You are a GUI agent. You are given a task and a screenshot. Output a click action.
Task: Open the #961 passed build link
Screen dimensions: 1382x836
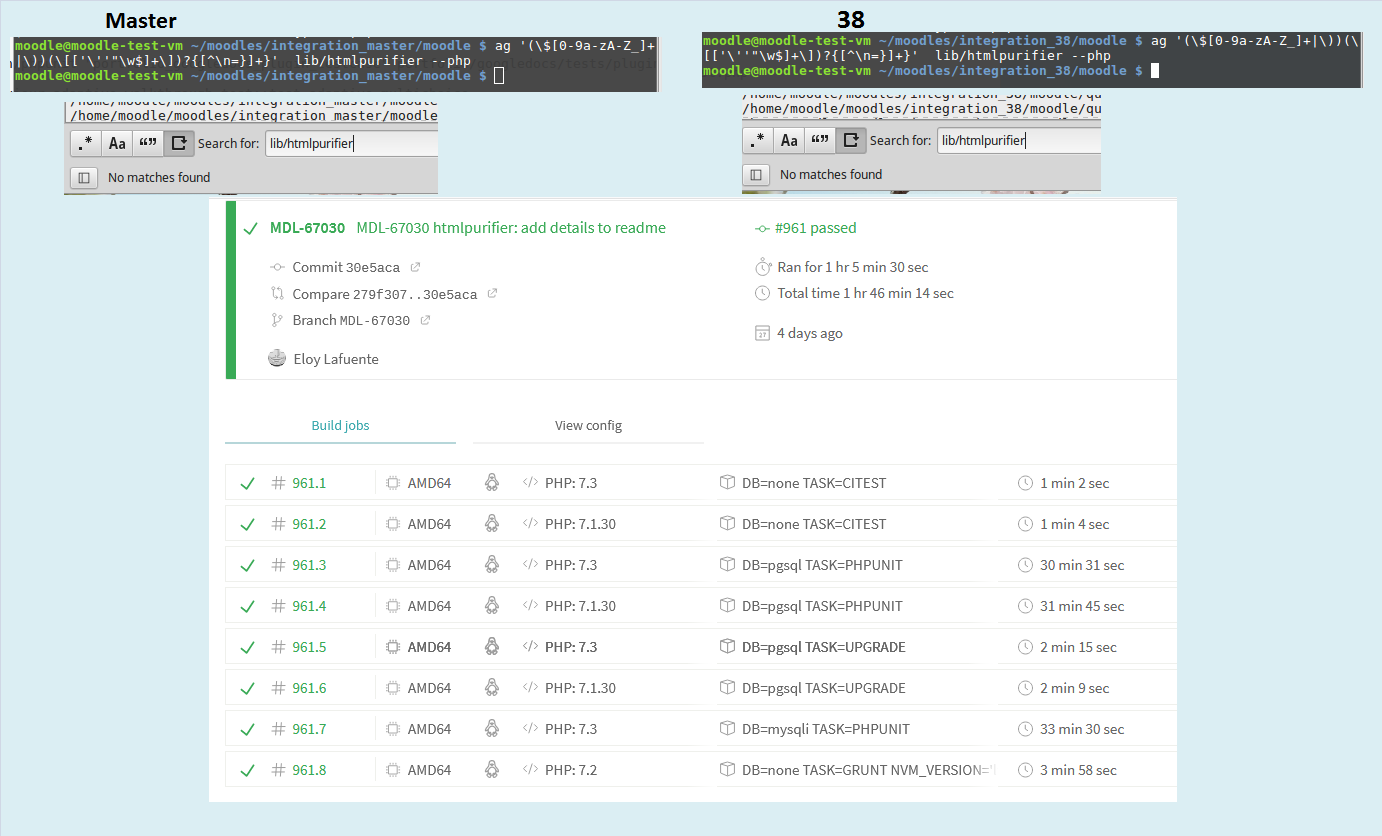tap(815, 228)
